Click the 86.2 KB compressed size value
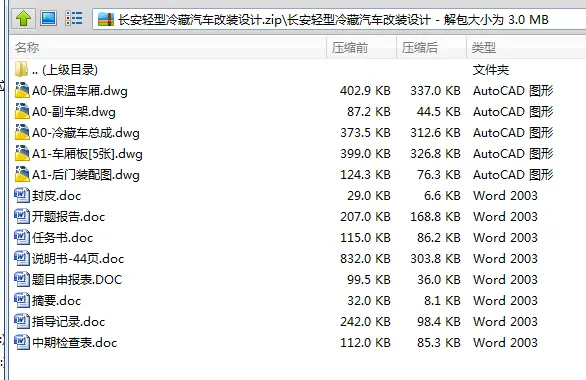 (439, 238)
